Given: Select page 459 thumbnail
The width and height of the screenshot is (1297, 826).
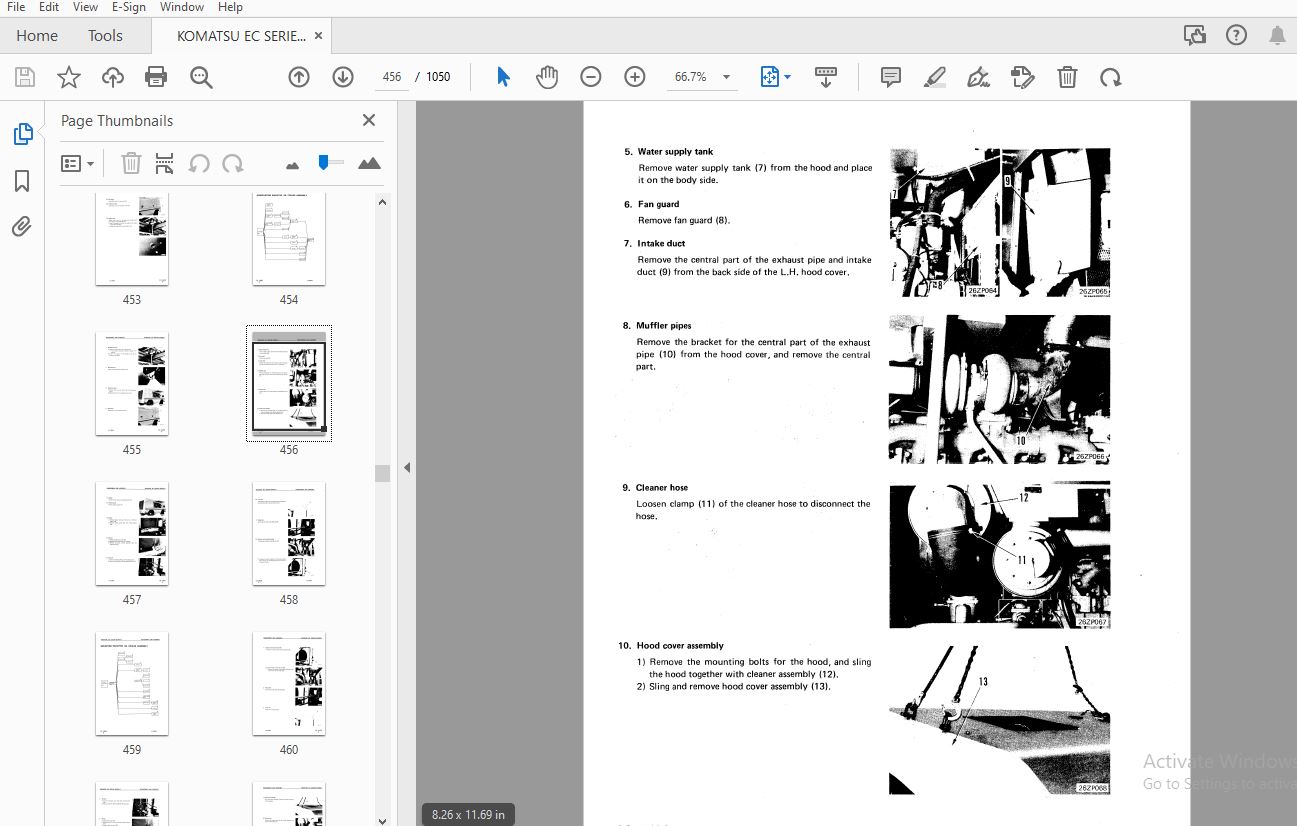Looking at the screenshot, I should [x=132, y=684].
